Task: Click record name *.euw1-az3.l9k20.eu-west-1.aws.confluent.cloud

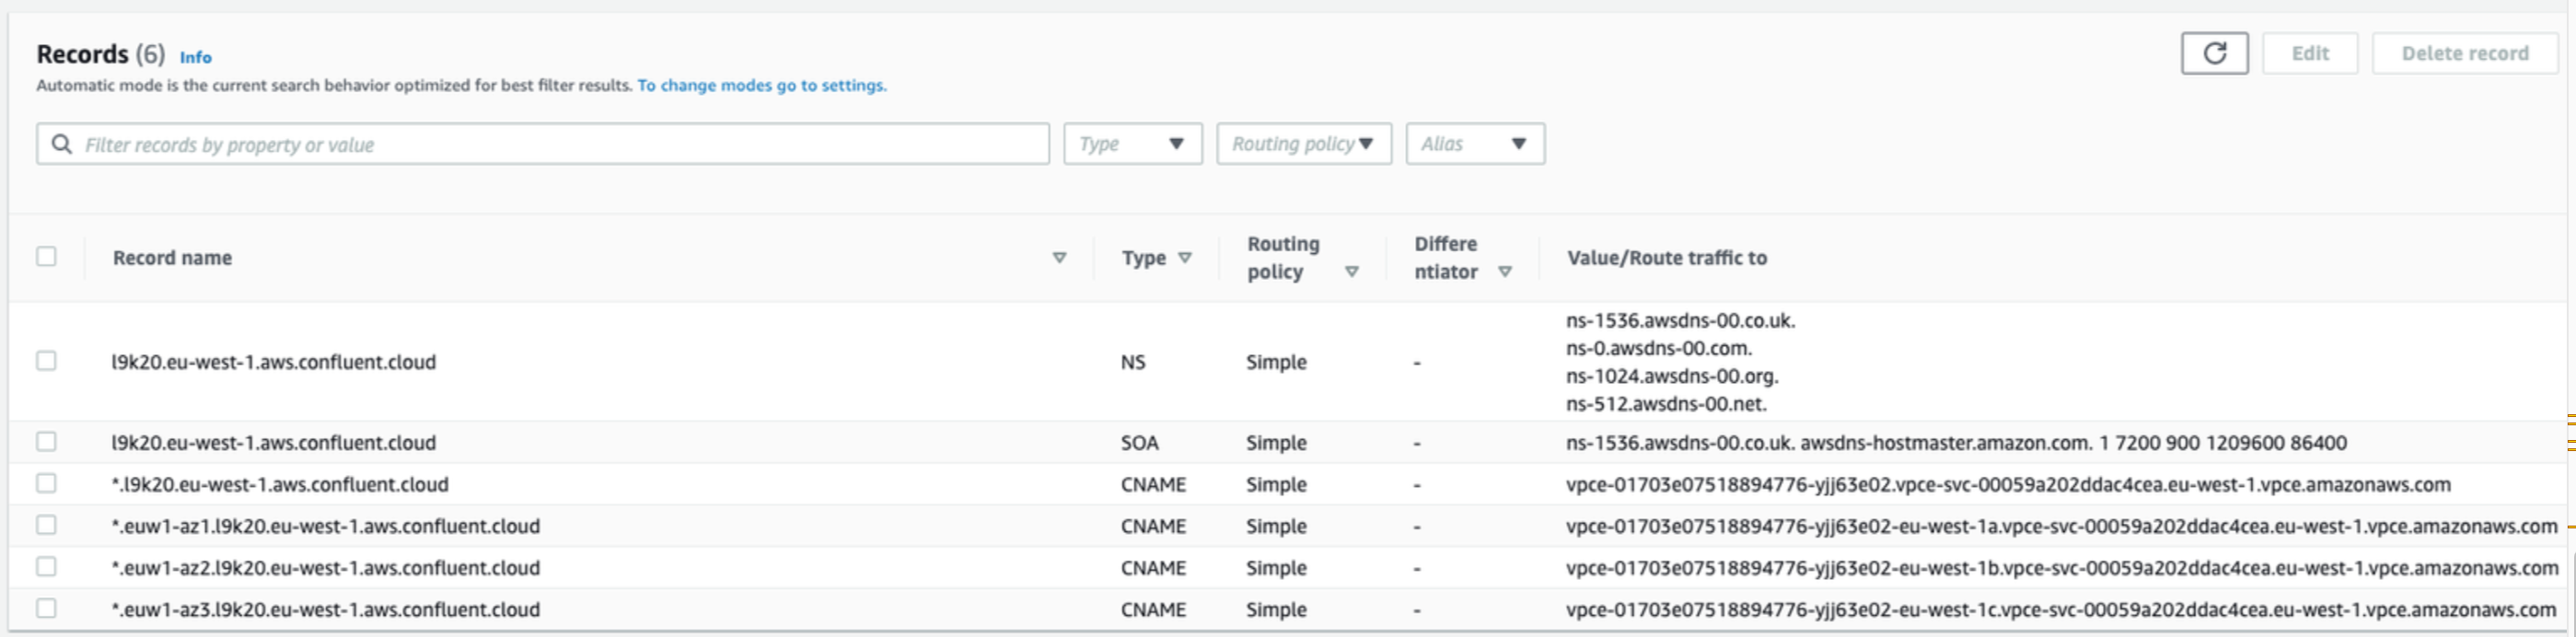Action: (326, 610)
